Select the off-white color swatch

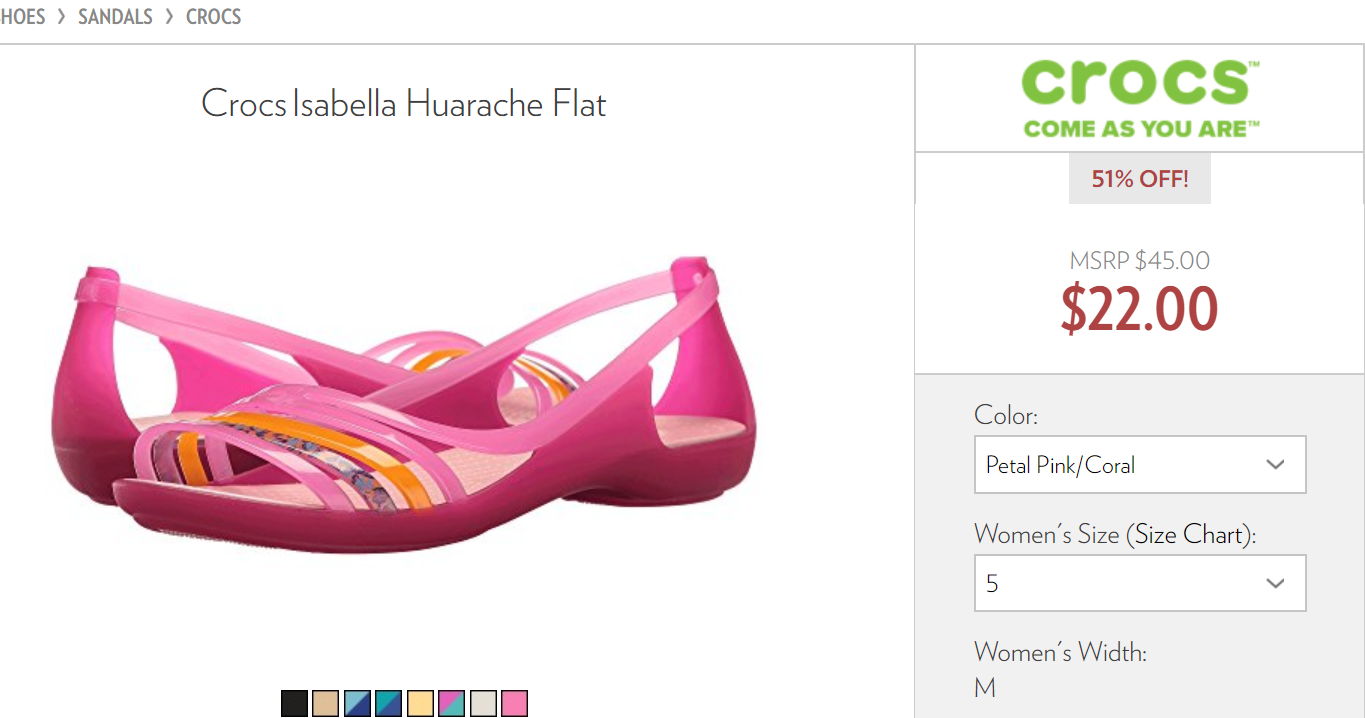click(x=483, y=704)
